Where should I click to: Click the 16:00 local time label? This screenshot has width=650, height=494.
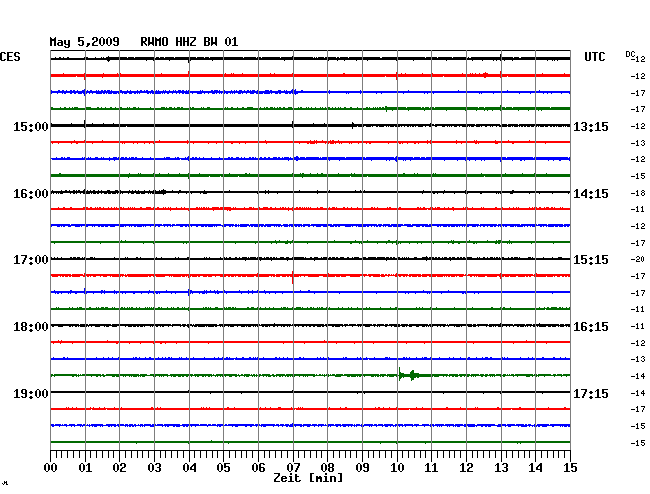click(31, 194)
